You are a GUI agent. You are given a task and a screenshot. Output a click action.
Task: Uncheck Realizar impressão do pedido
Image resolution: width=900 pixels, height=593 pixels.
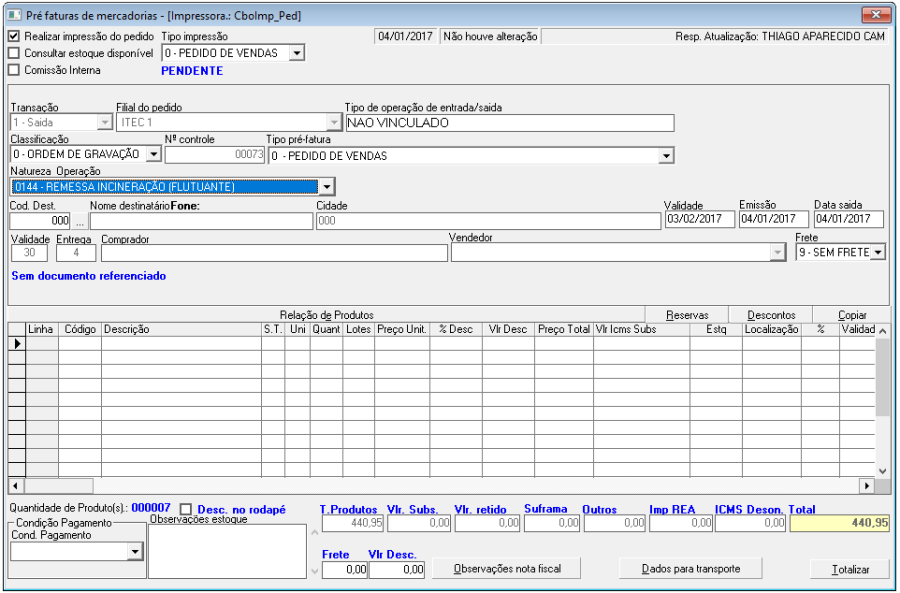point(14,36)
